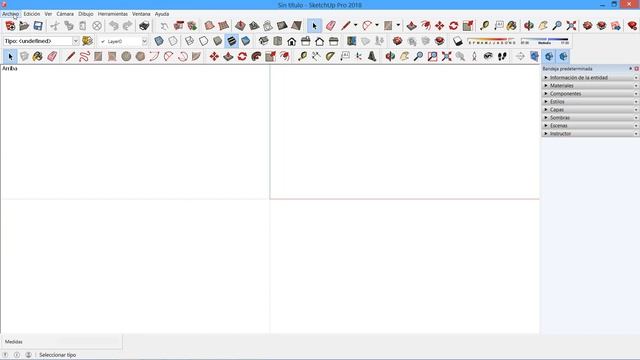Viewport: 640px width, 360px height.
Task: Select the Freehand tool in large toolset
Action: pyautogui.click(x=84, y=56)
